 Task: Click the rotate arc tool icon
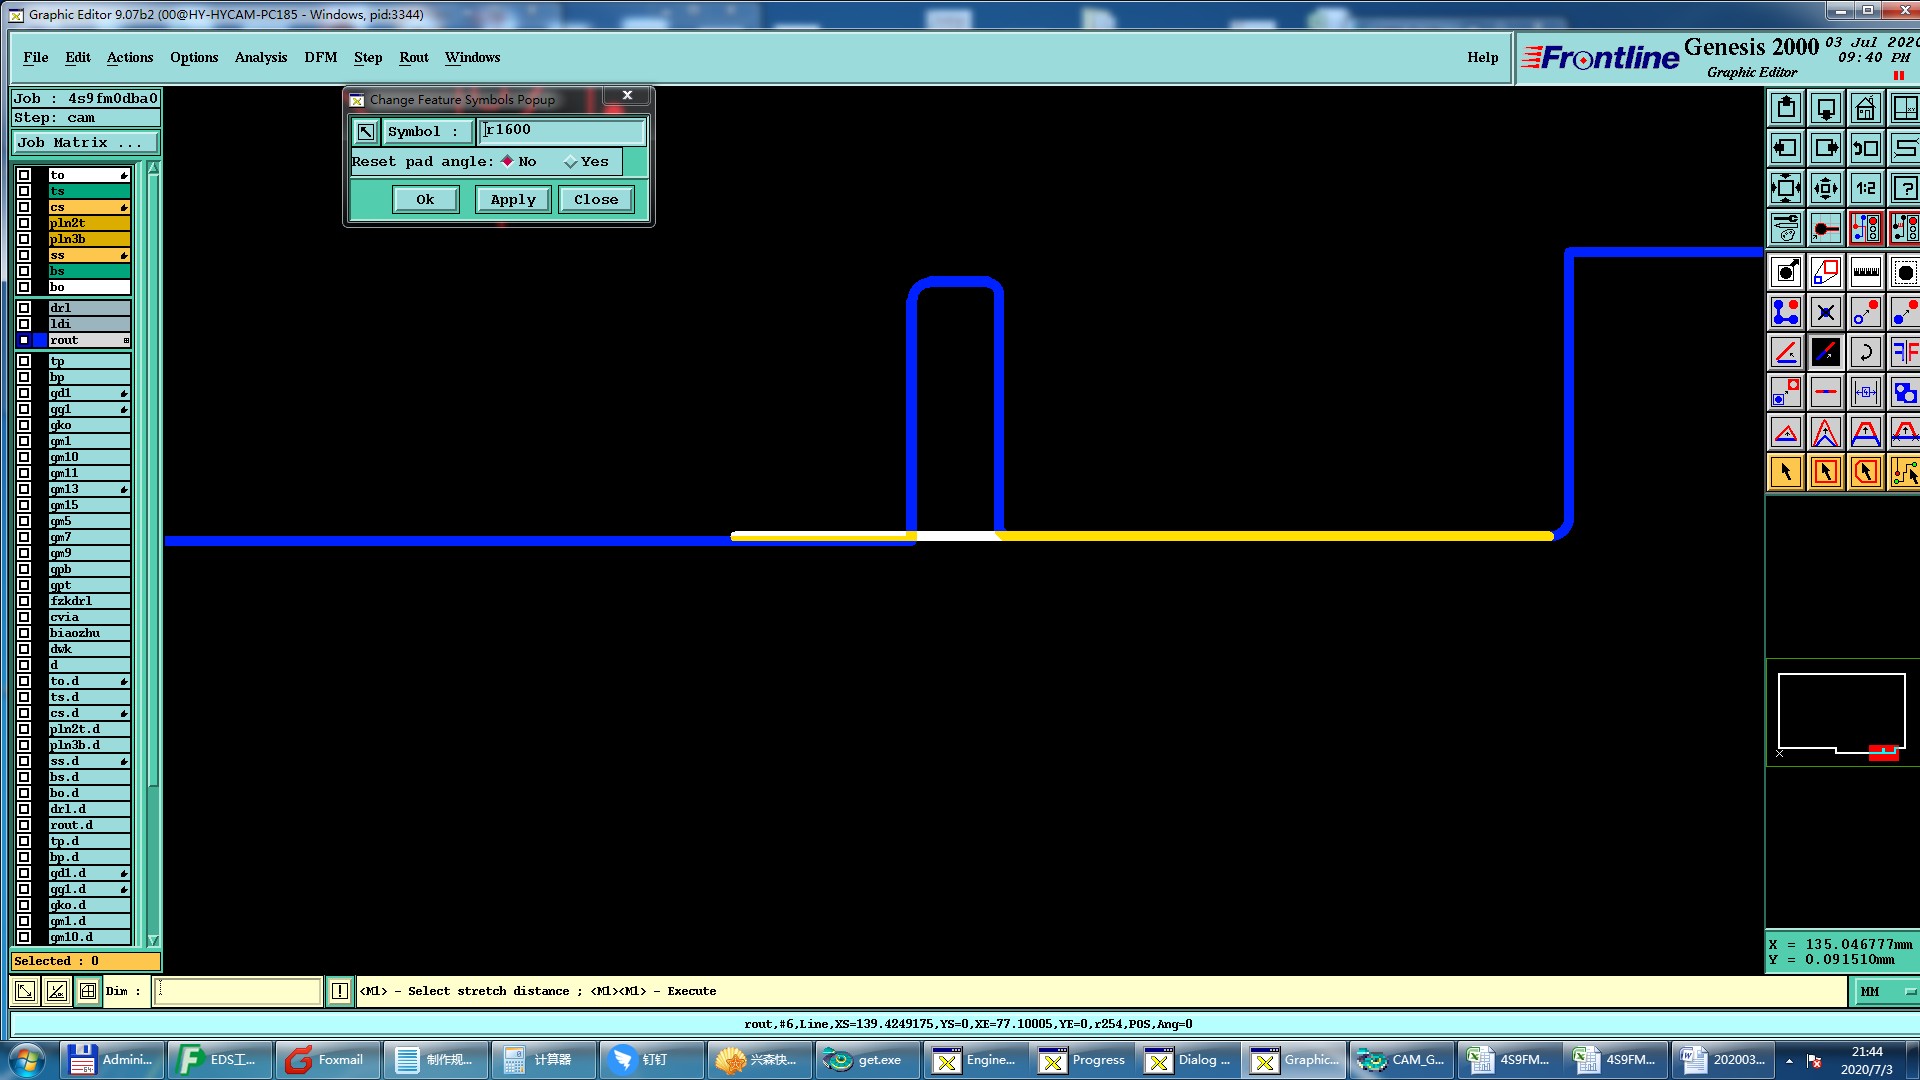point(1865,352)
